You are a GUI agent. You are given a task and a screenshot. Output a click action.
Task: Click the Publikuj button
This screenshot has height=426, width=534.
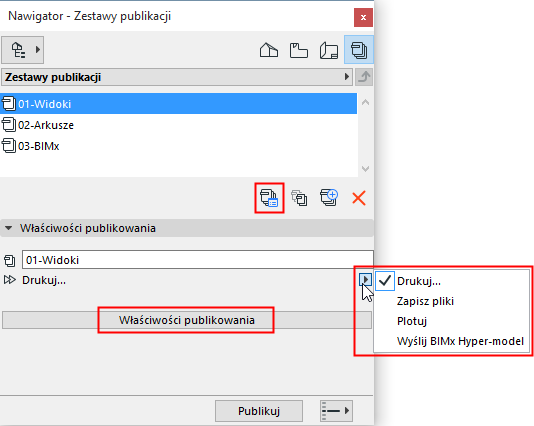(259, 411)
